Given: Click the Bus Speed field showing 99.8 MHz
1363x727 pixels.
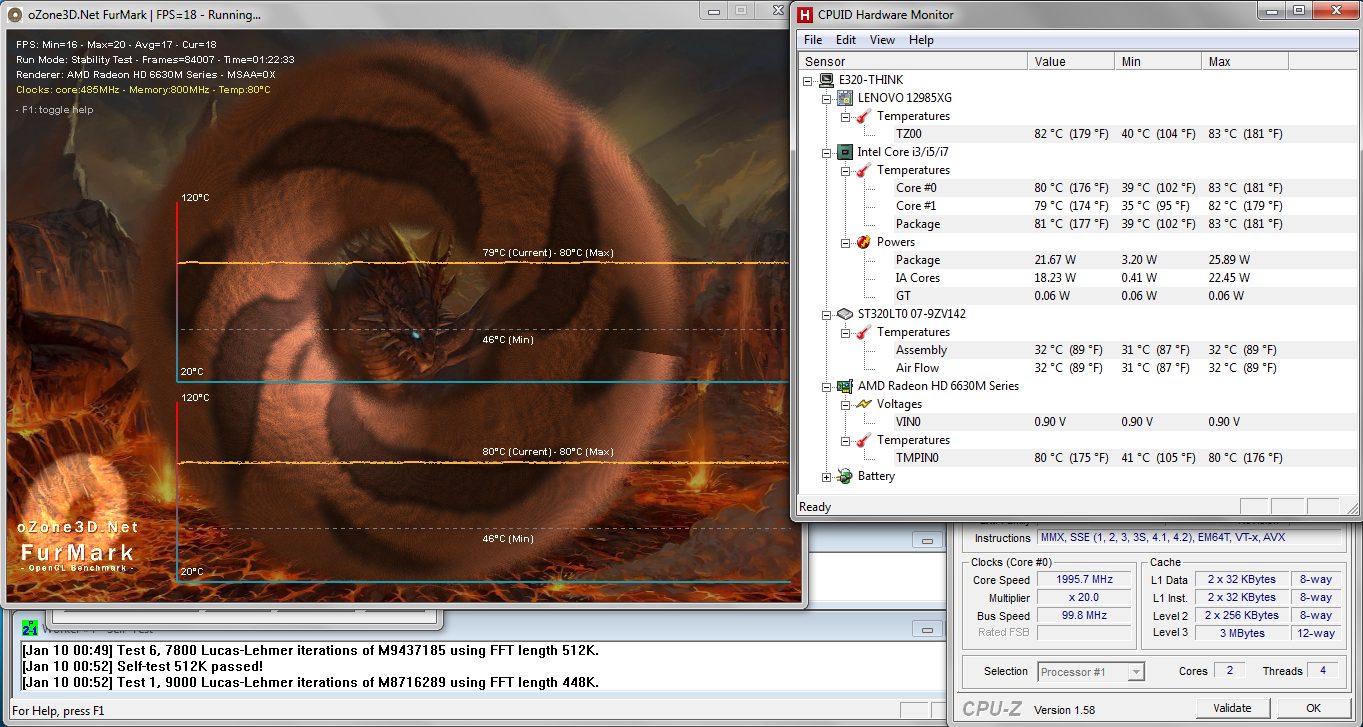Looking at the screenshot, I should 1084,616.
